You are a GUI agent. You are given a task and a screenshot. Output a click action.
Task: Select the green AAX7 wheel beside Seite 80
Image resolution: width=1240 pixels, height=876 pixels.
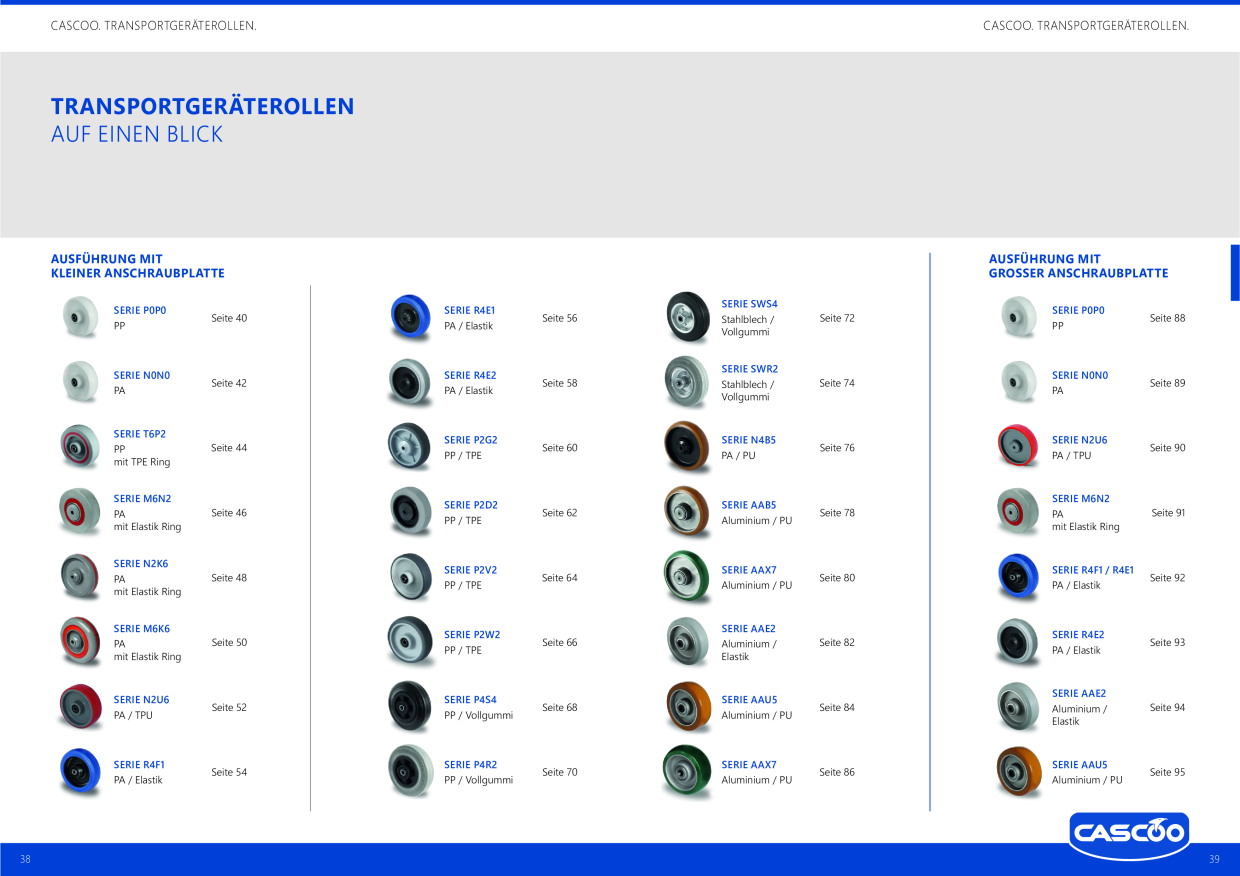pos(688,577)
